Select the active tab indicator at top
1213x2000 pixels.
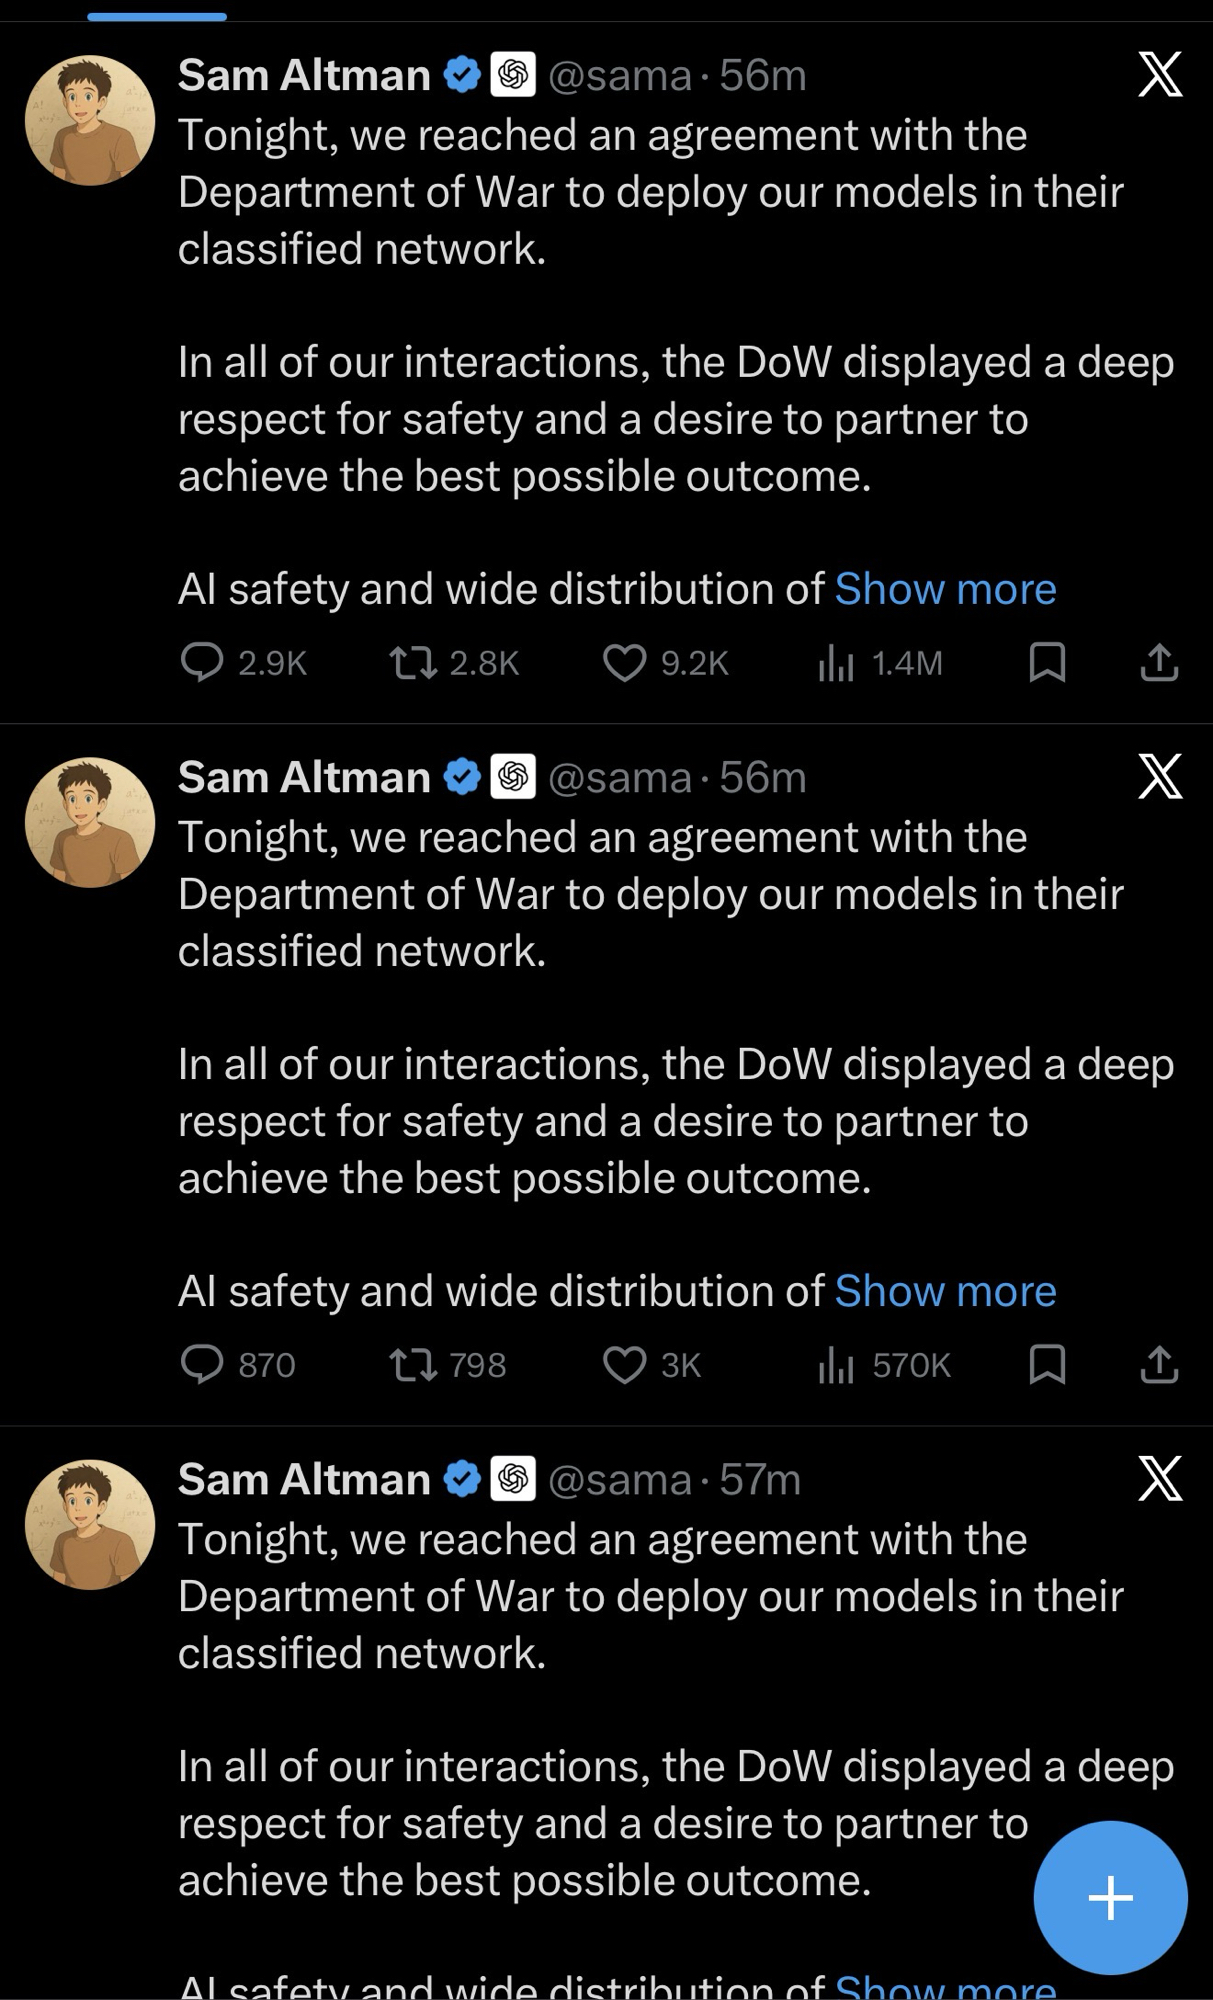click(x=157, y=16)
